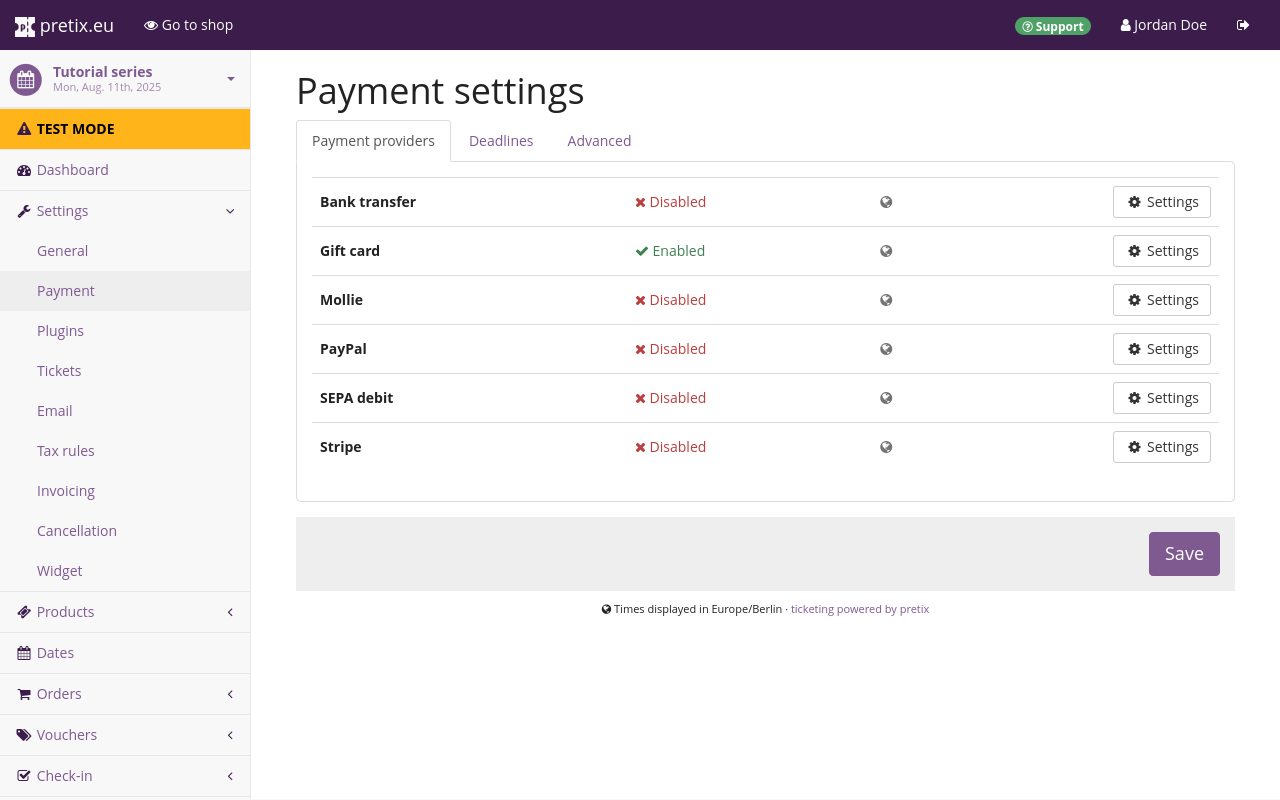The width and height of the screenshot is (1280, 800).
Task: Click the SEPA debit provider name
Action: coord(356,398)
